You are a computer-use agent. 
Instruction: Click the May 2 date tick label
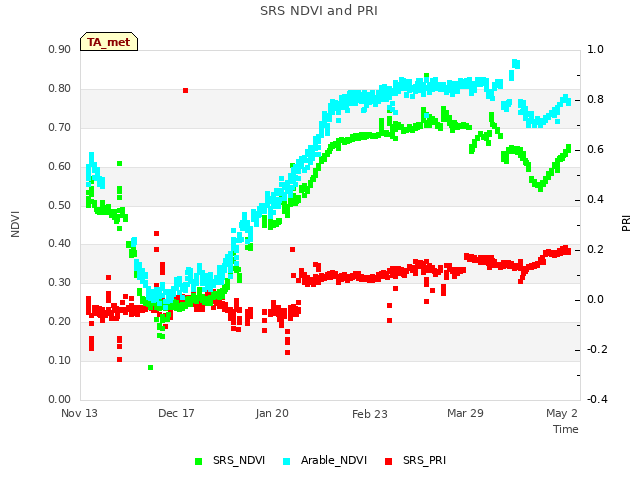coord(562,413)
